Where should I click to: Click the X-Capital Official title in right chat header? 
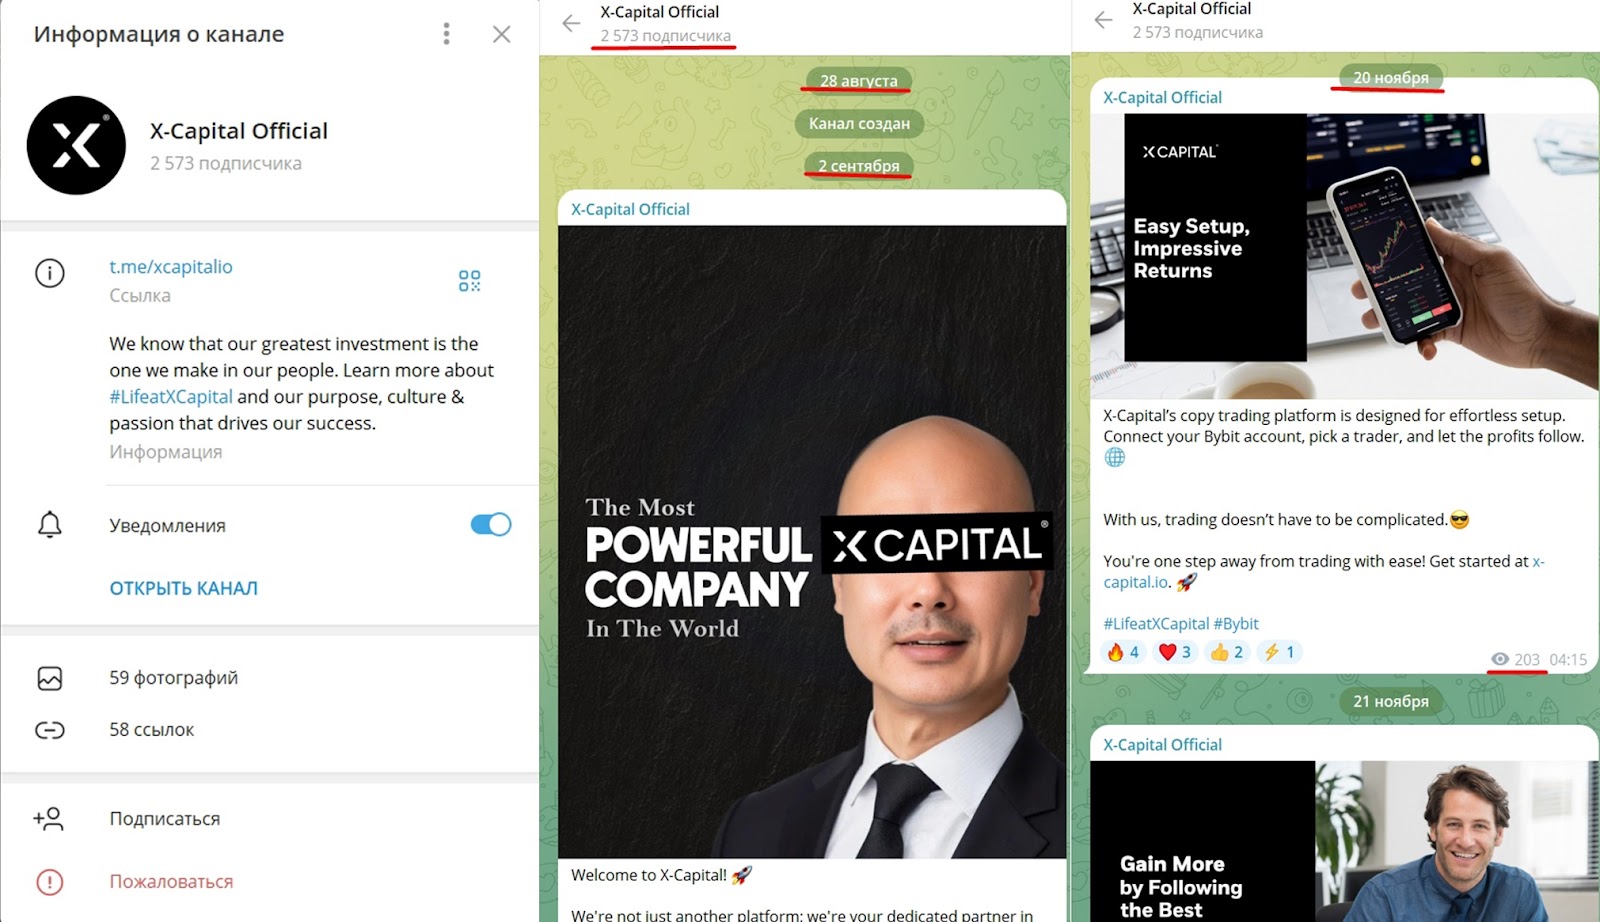(x=1192, y=9)
